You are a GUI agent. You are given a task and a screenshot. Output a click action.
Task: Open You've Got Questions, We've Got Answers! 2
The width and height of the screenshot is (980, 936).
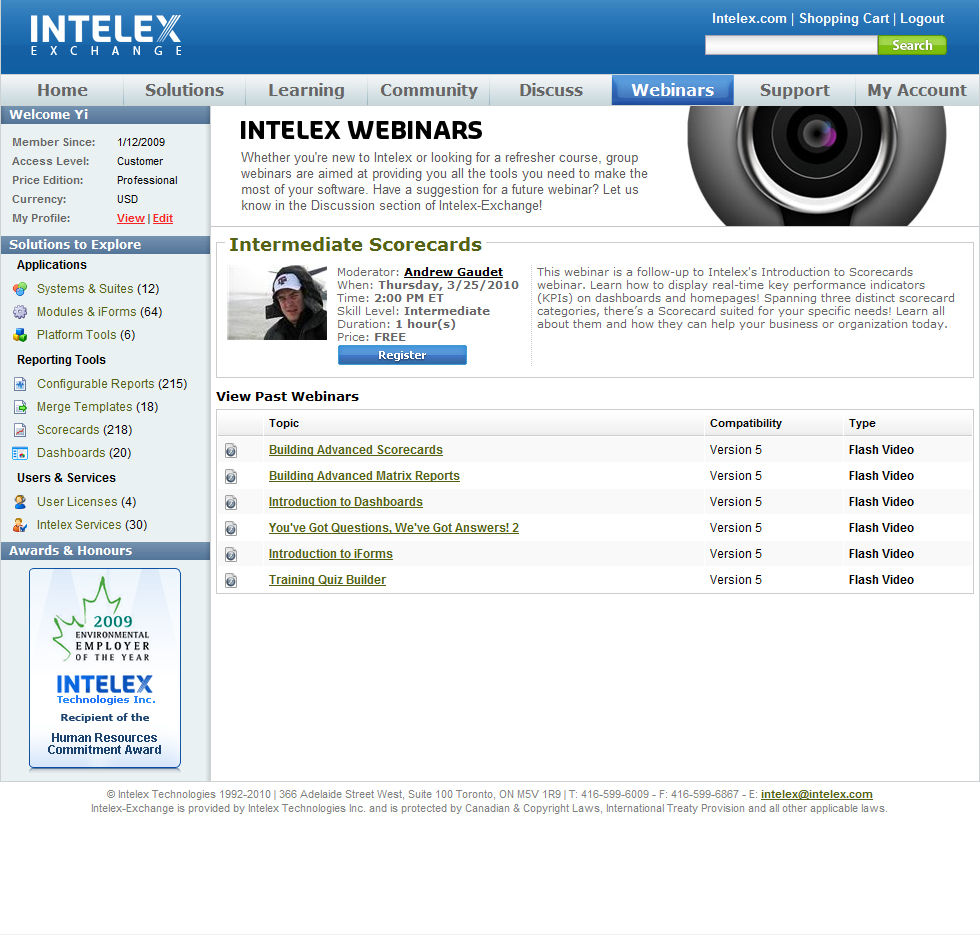[394, 528]
